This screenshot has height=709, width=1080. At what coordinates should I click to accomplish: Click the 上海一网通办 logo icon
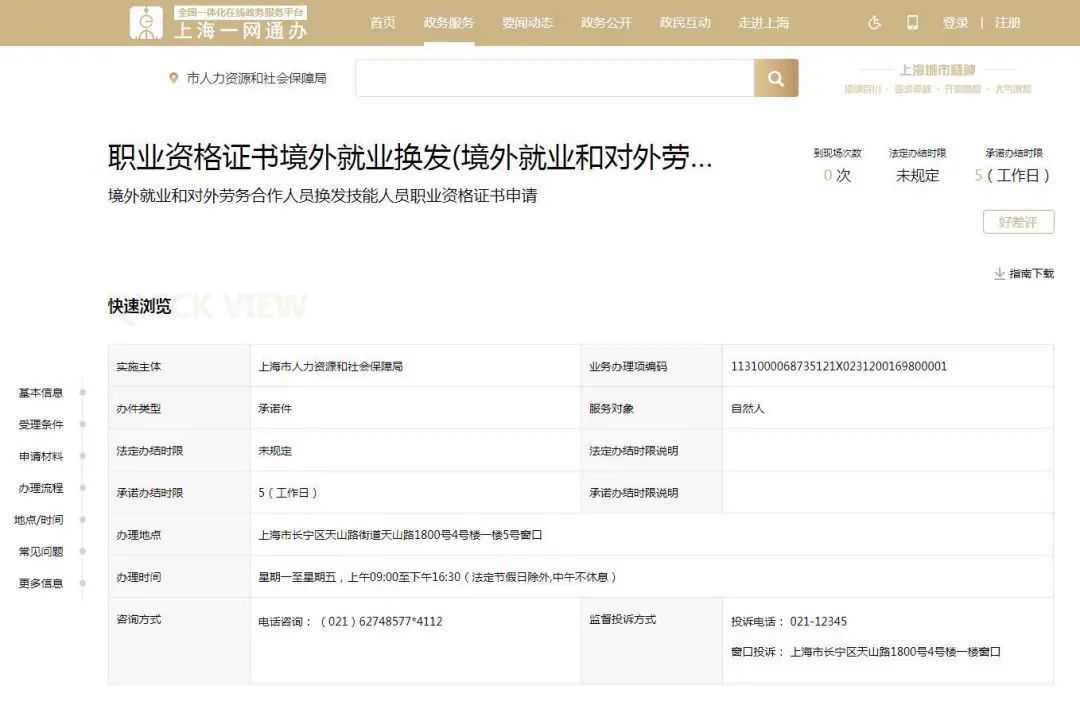148,23
